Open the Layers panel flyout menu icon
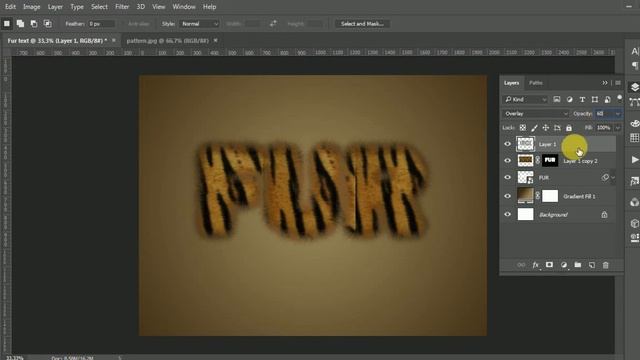 [x=618, y=83]
